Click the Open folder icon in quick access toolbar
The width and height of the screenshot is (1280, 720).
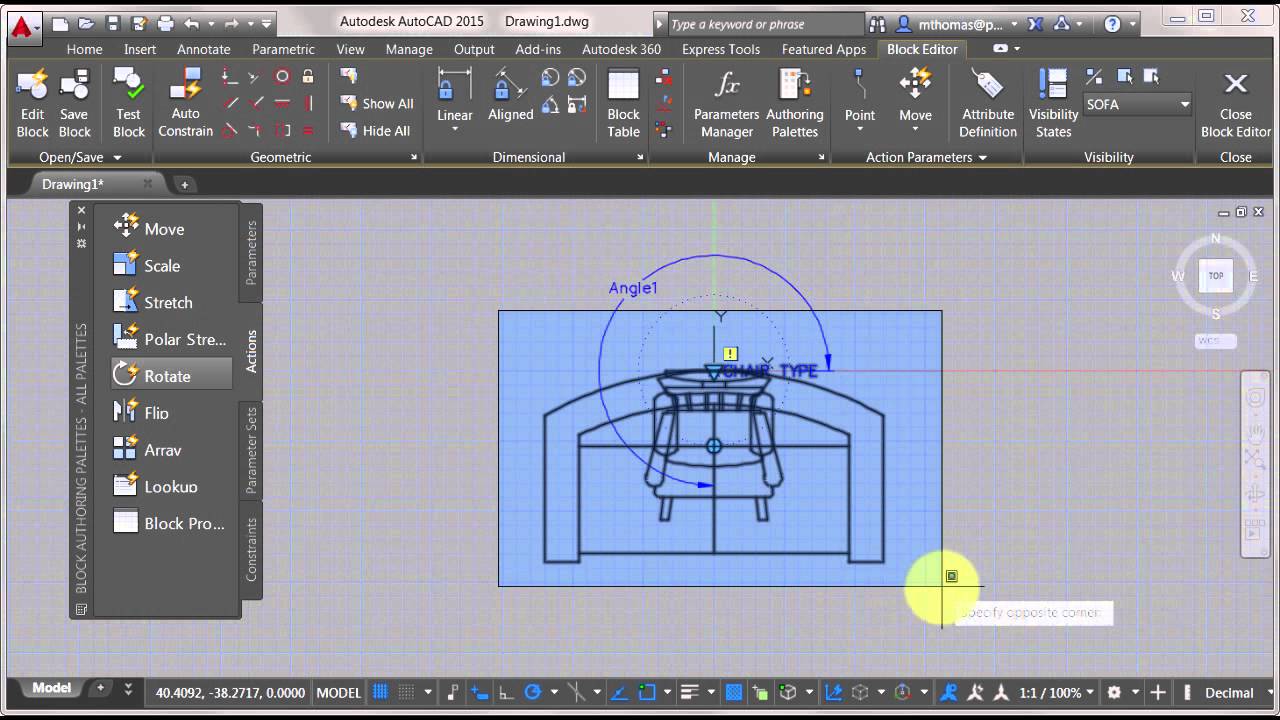87,23
